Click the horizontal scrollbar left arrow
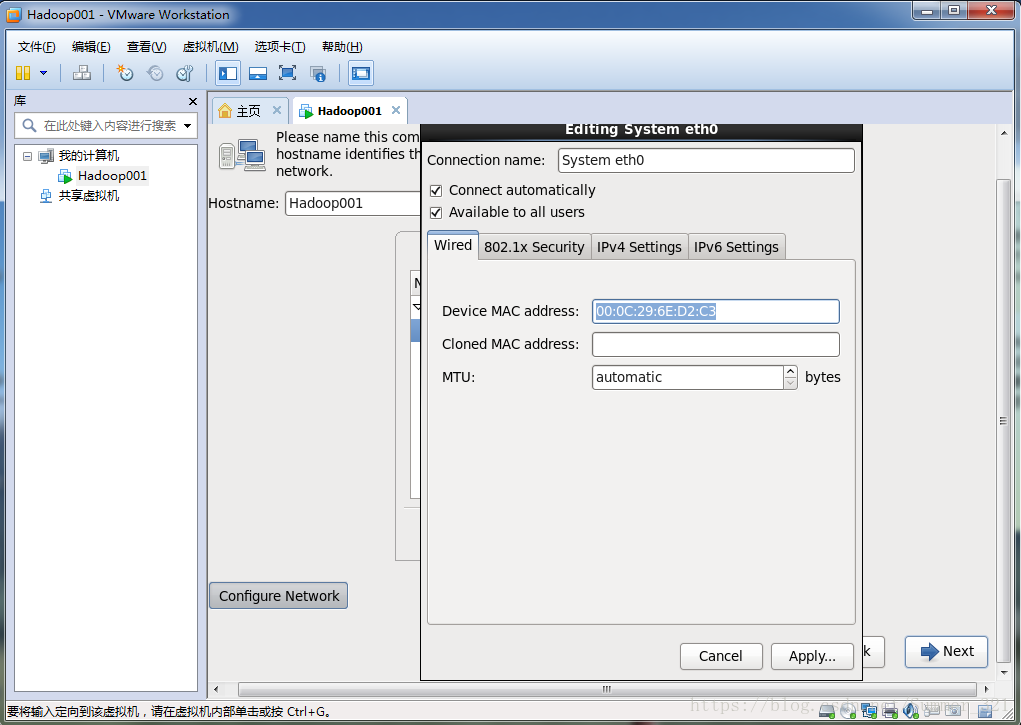 216,689
